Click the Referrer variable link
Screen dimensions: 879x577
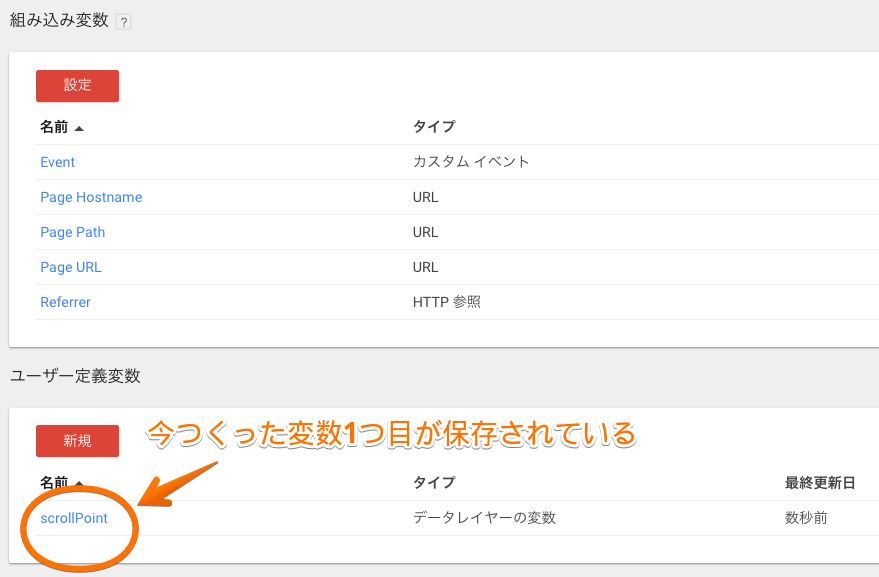coord(65,302)
